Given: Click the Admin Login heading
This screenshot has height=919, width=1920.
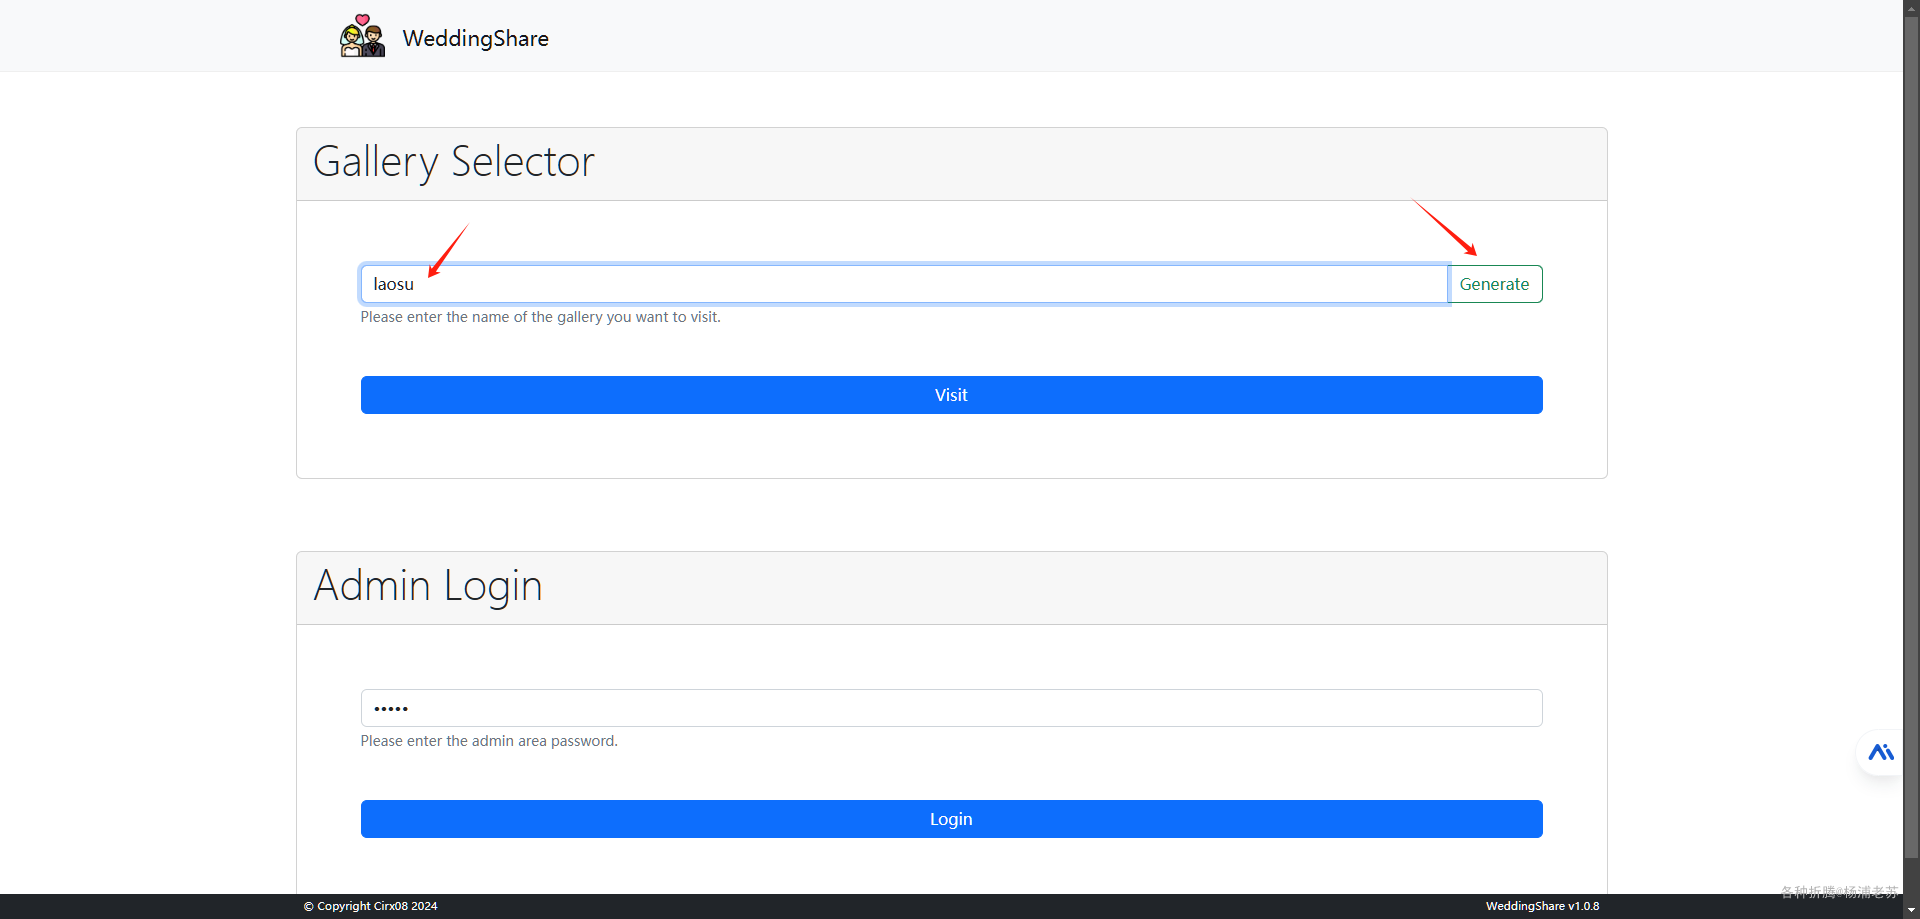Looking at the screenshot, I should 428,586.
